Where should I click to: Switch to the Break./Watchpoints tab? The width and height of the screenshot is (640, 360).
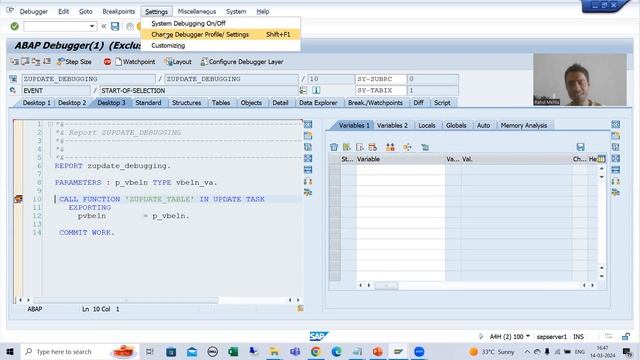point(375,103)
